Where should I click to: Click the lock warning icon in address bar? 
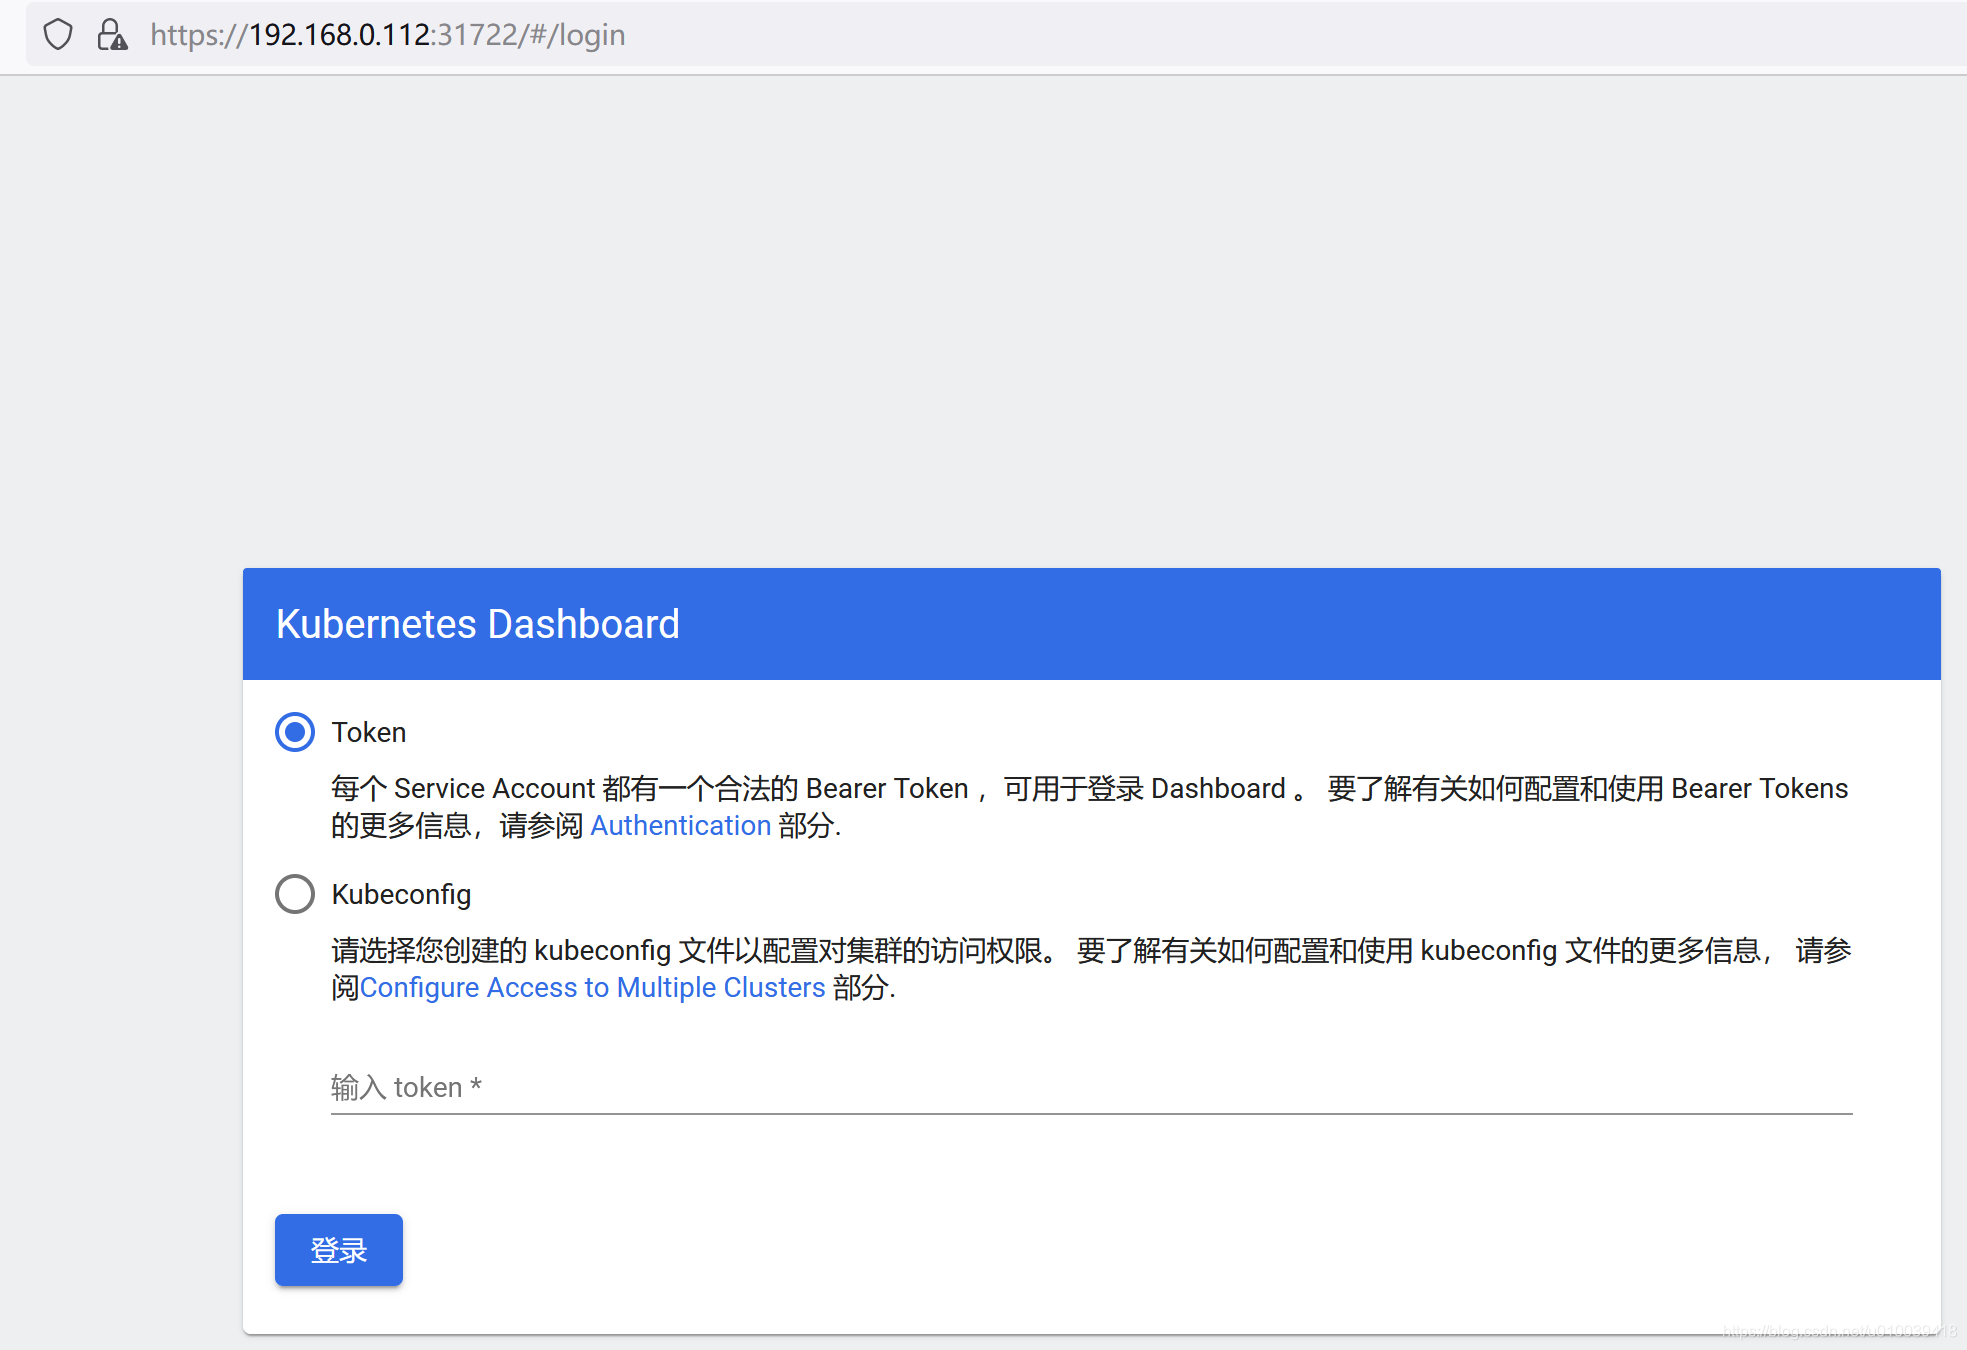112,35
